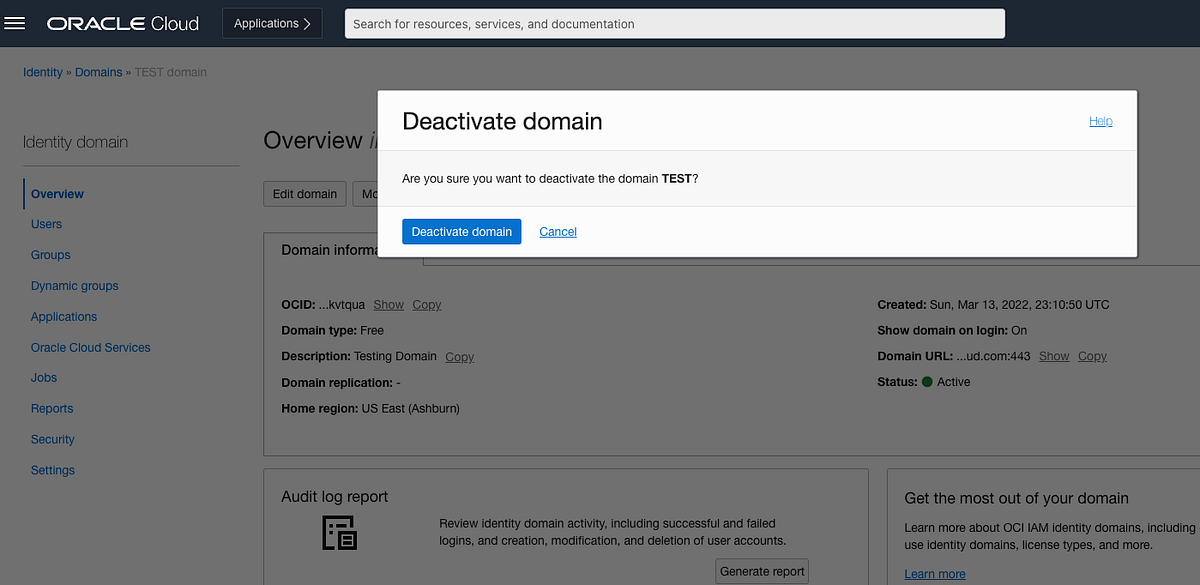
Task: Click the Oracle Cloud logo
Action: (x=122, y=22)
